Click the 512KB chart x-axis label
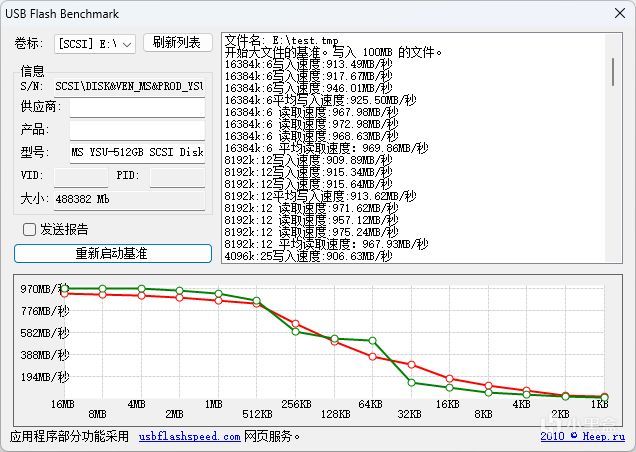This screenshot has height=452, width=636. [257, 414]
